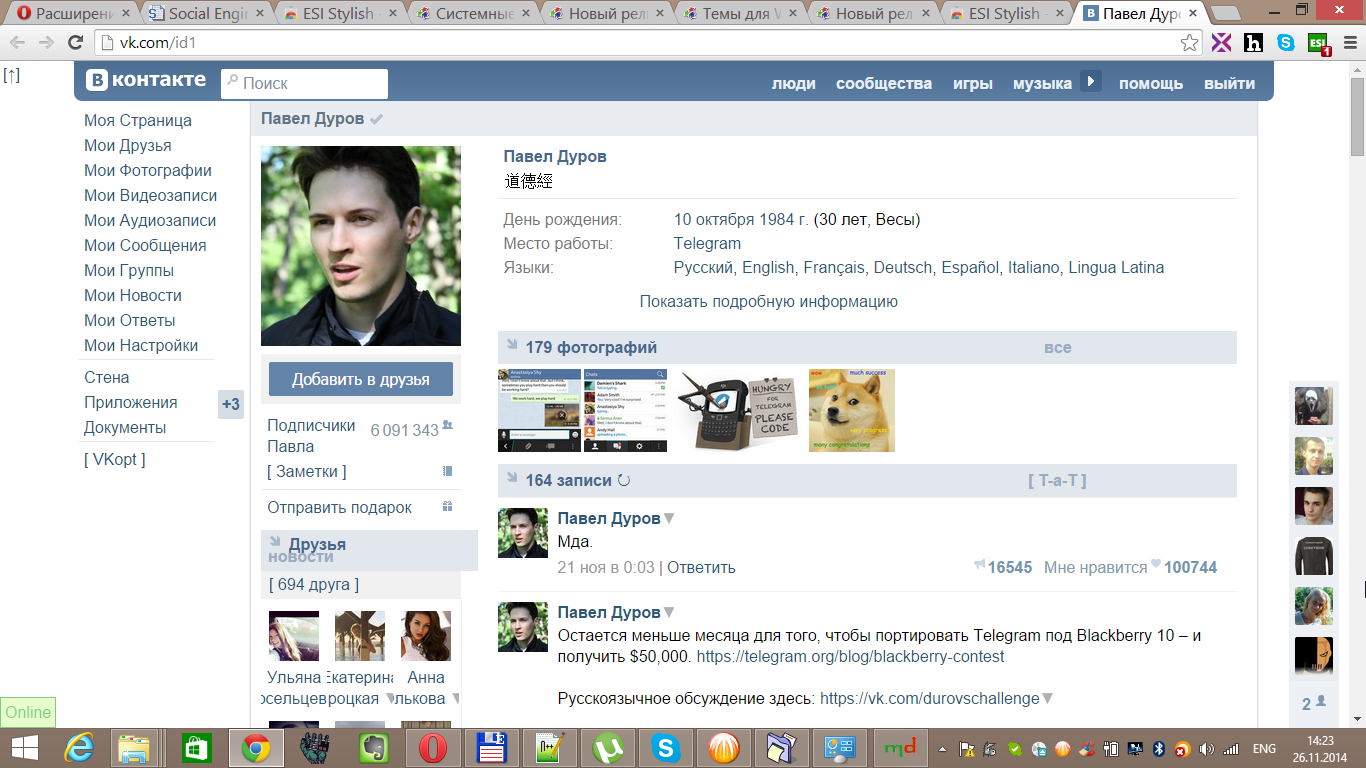This screenshot has height=768, width=1366.
Task: Open the black h extension icon
Action: point(1254,42)
